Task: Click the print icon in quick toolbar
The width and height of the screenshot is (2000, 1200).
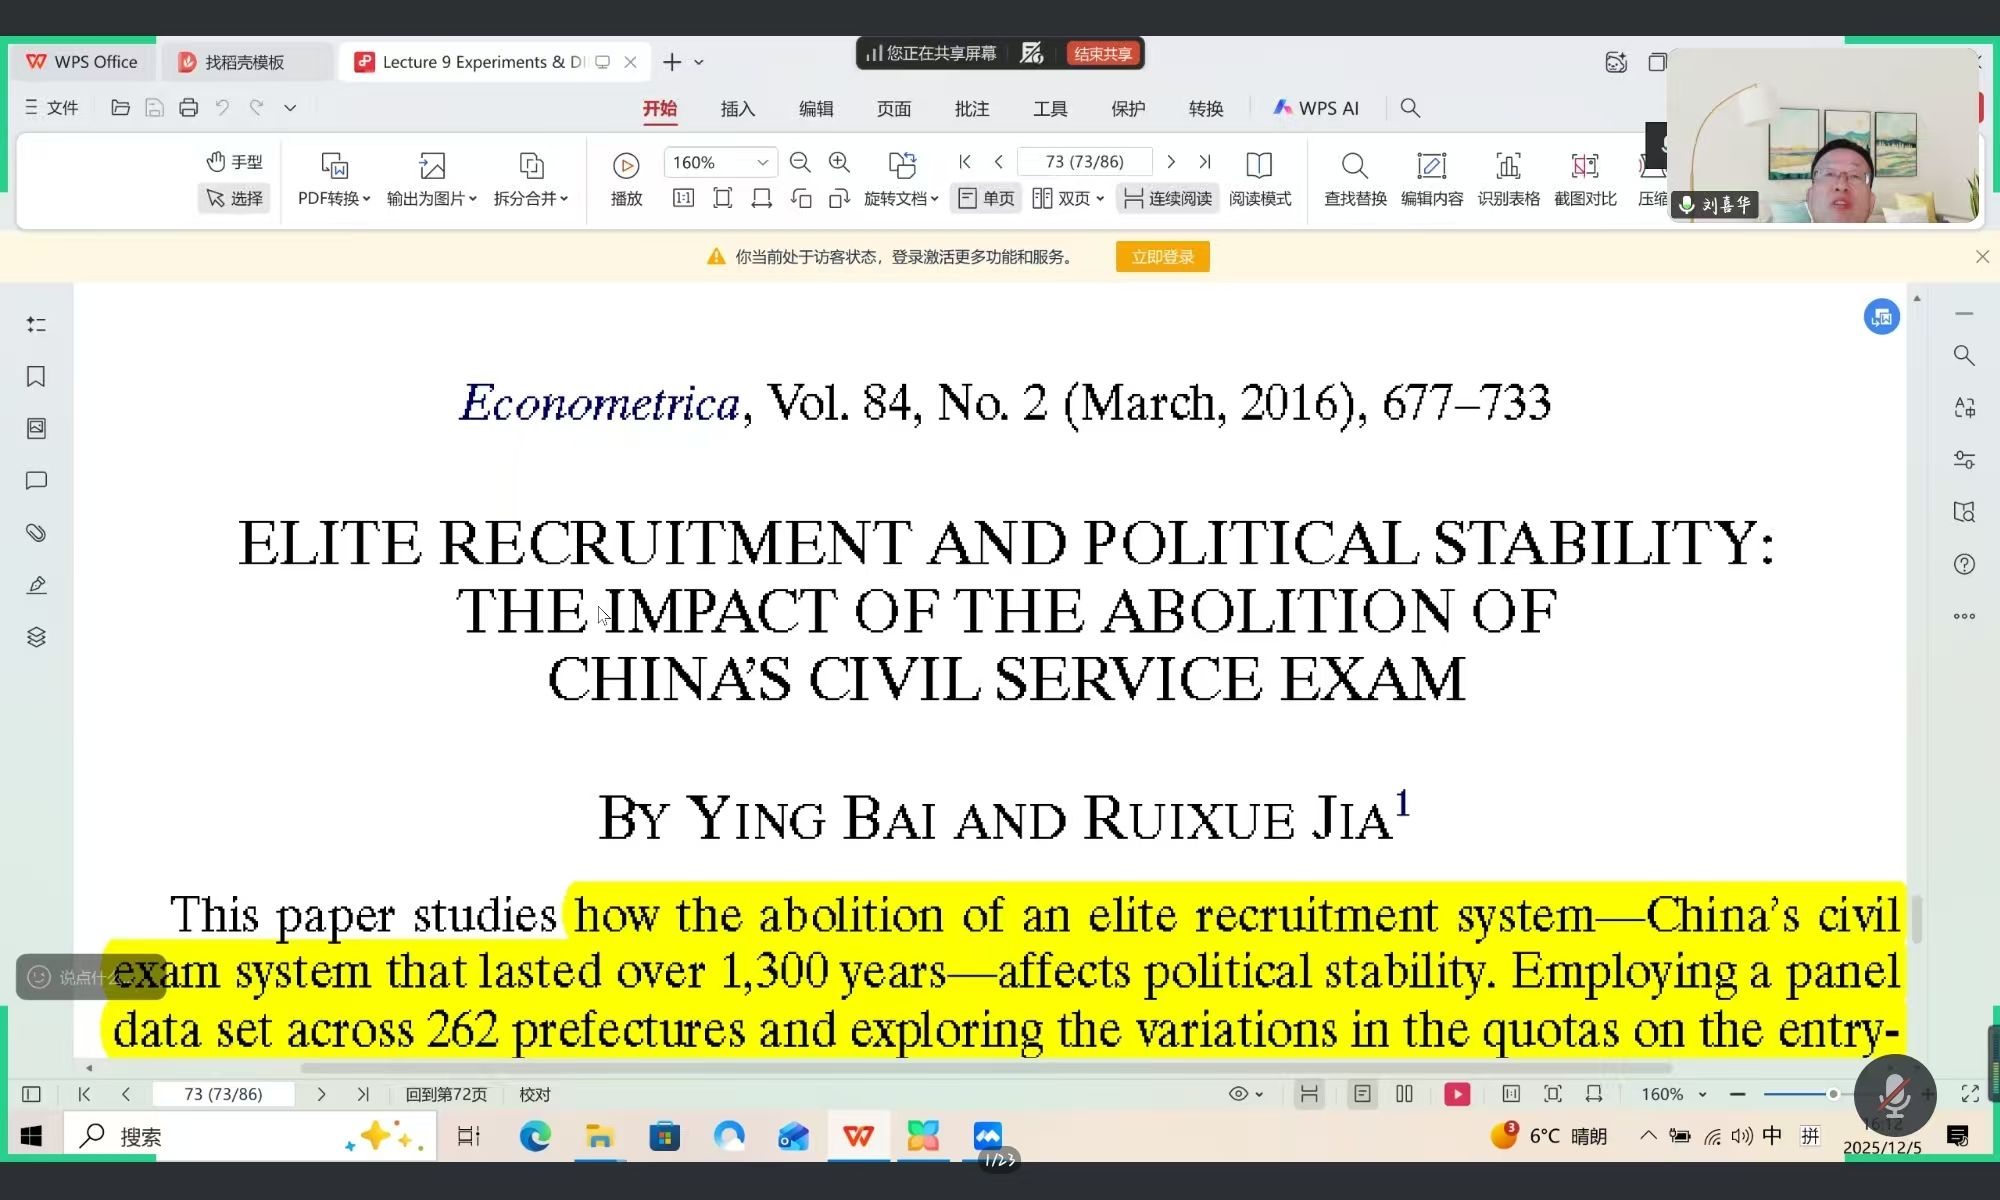Action: click(188, 108)
